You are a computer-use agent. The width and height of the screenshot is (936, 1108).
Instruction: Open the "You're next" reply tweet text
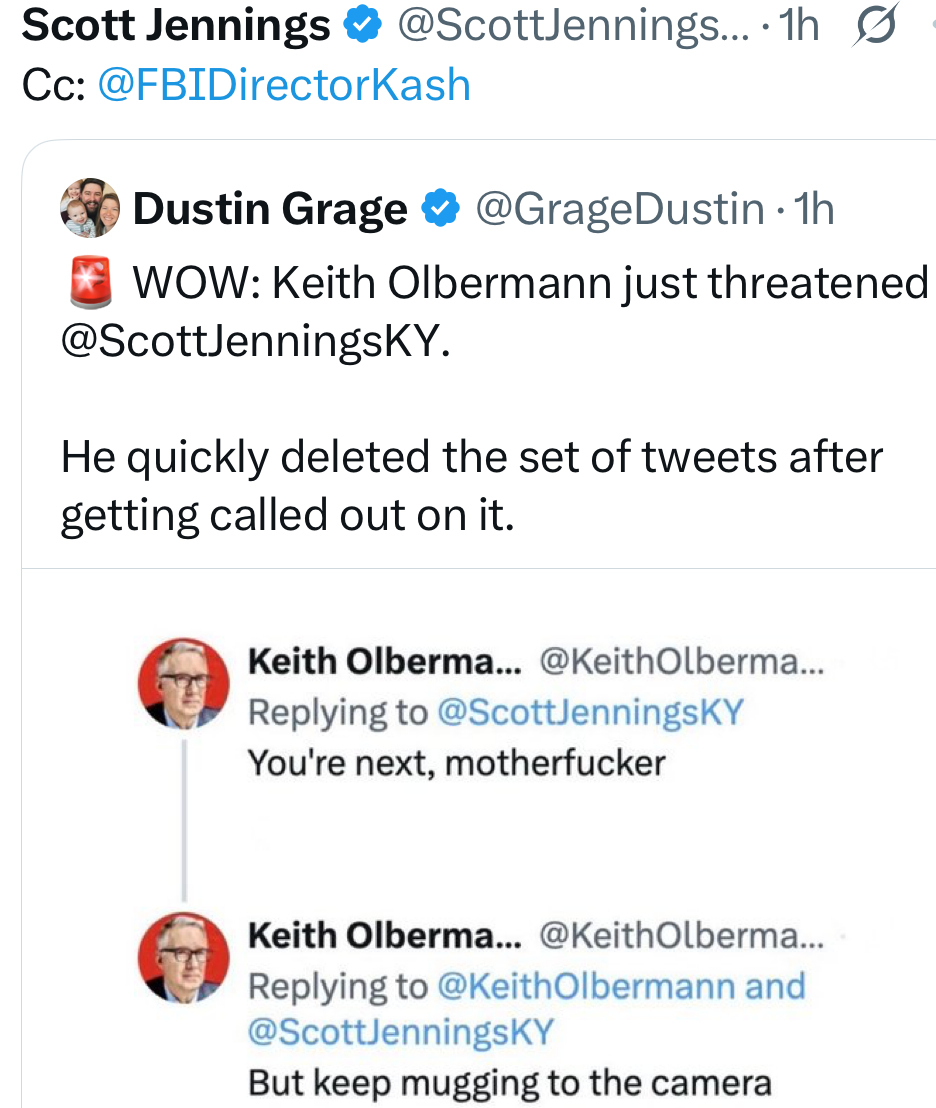(456, 763)
